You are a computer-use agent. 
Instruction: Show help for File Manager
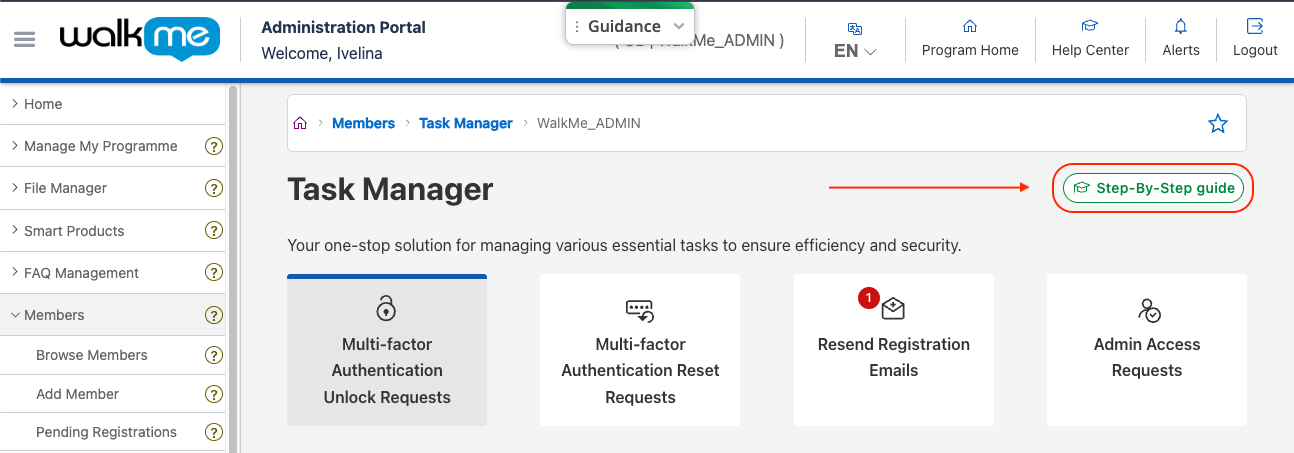pyautogui.click(x=213, y=188)
